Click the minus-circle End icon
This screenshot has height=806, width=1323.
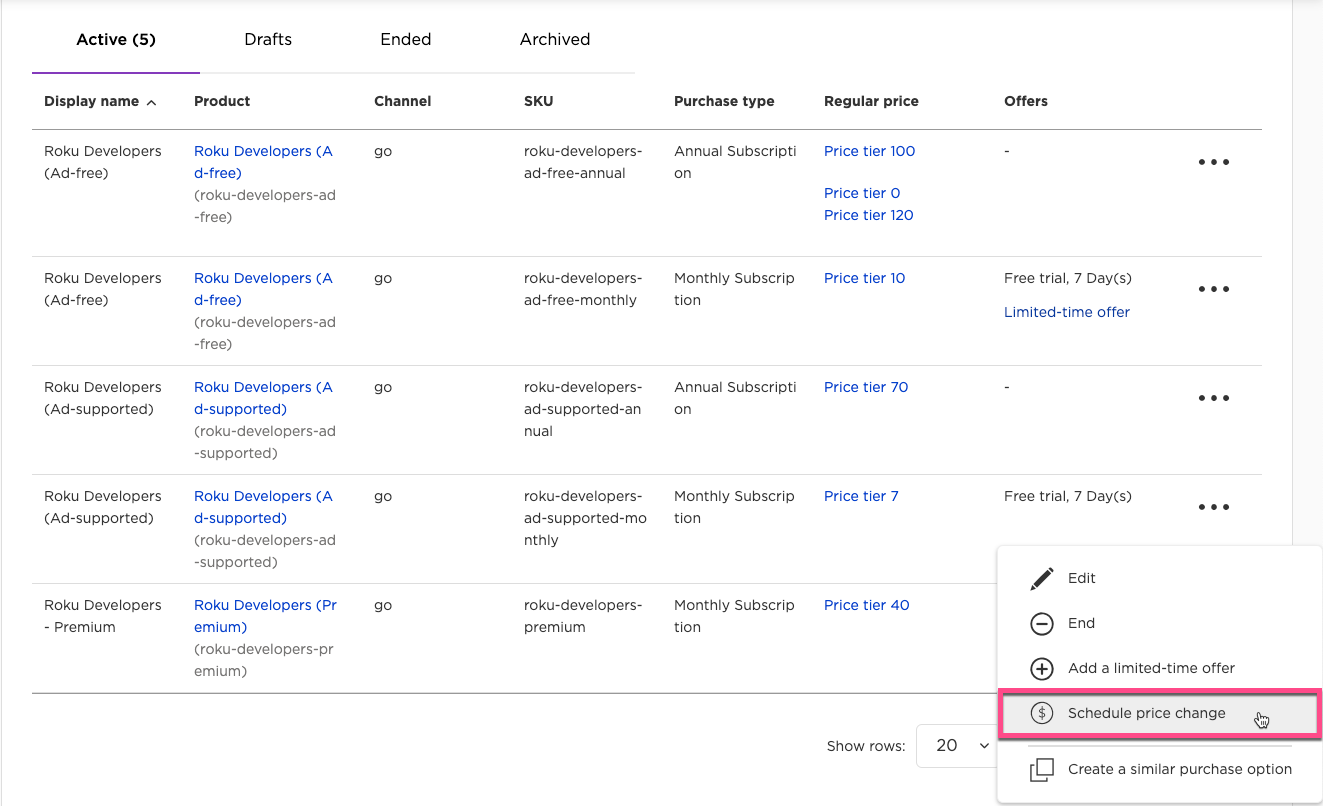[1041, 623]
